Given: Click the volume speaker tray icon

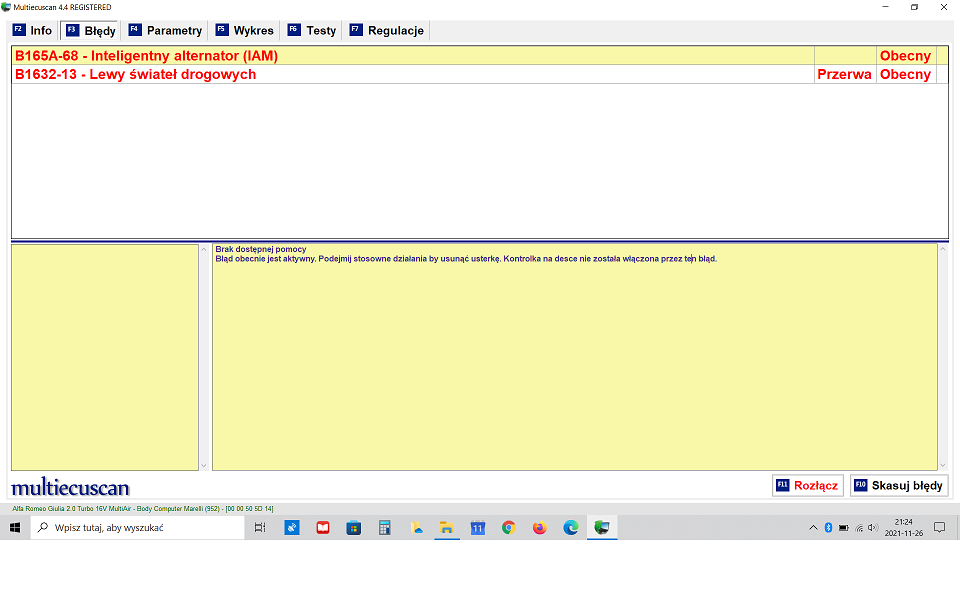Looking at the screenshot, I should [873, 528].
